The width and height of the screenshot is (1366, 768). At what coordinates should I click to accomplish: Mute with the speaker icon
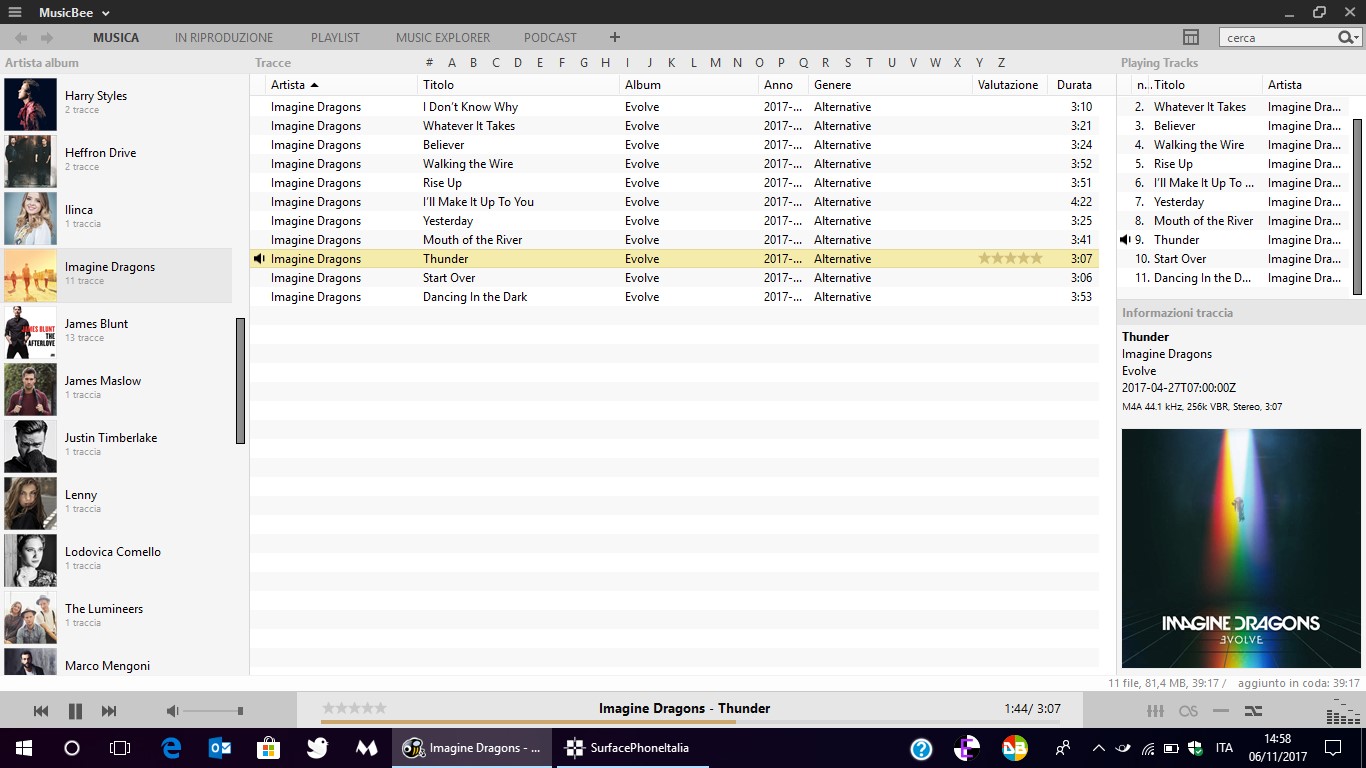[172, 711]
